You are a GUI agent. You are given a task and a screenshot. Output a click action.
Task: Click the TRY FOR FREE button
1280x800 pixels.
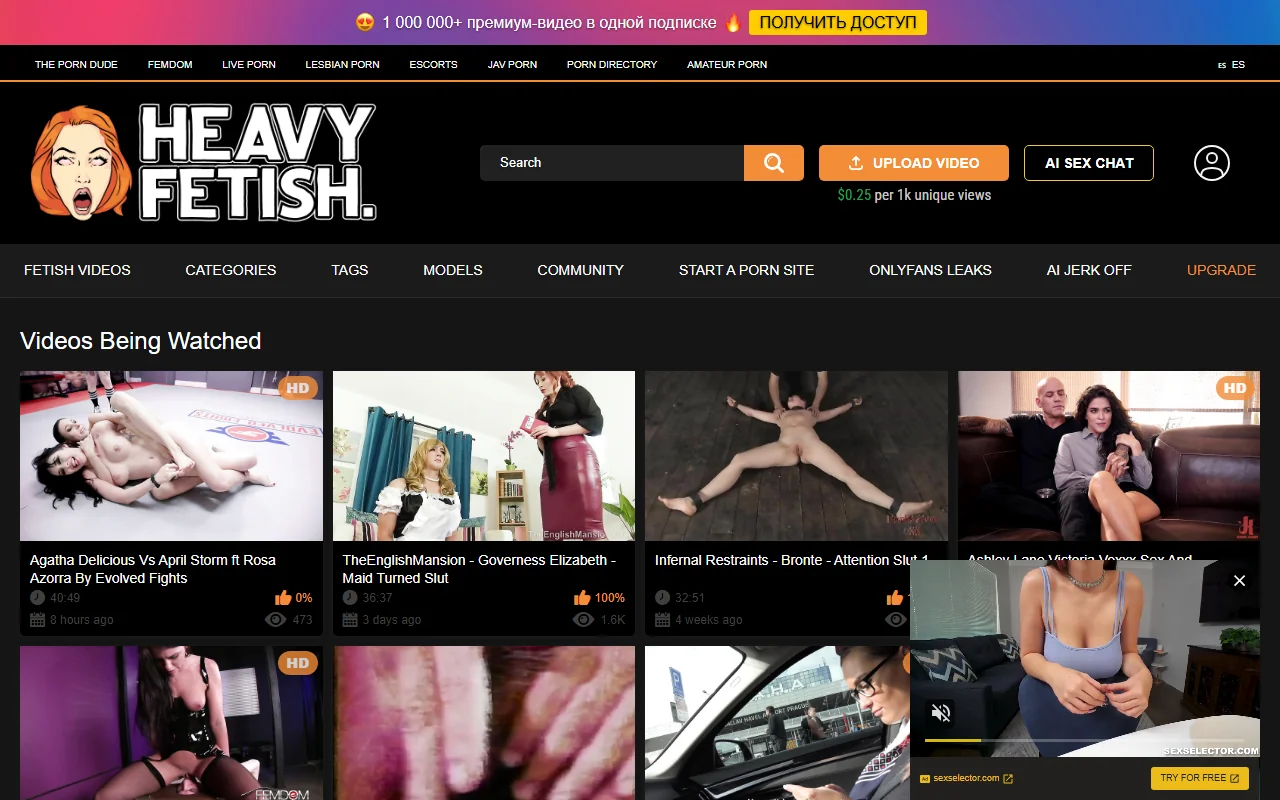[1199, 777]
